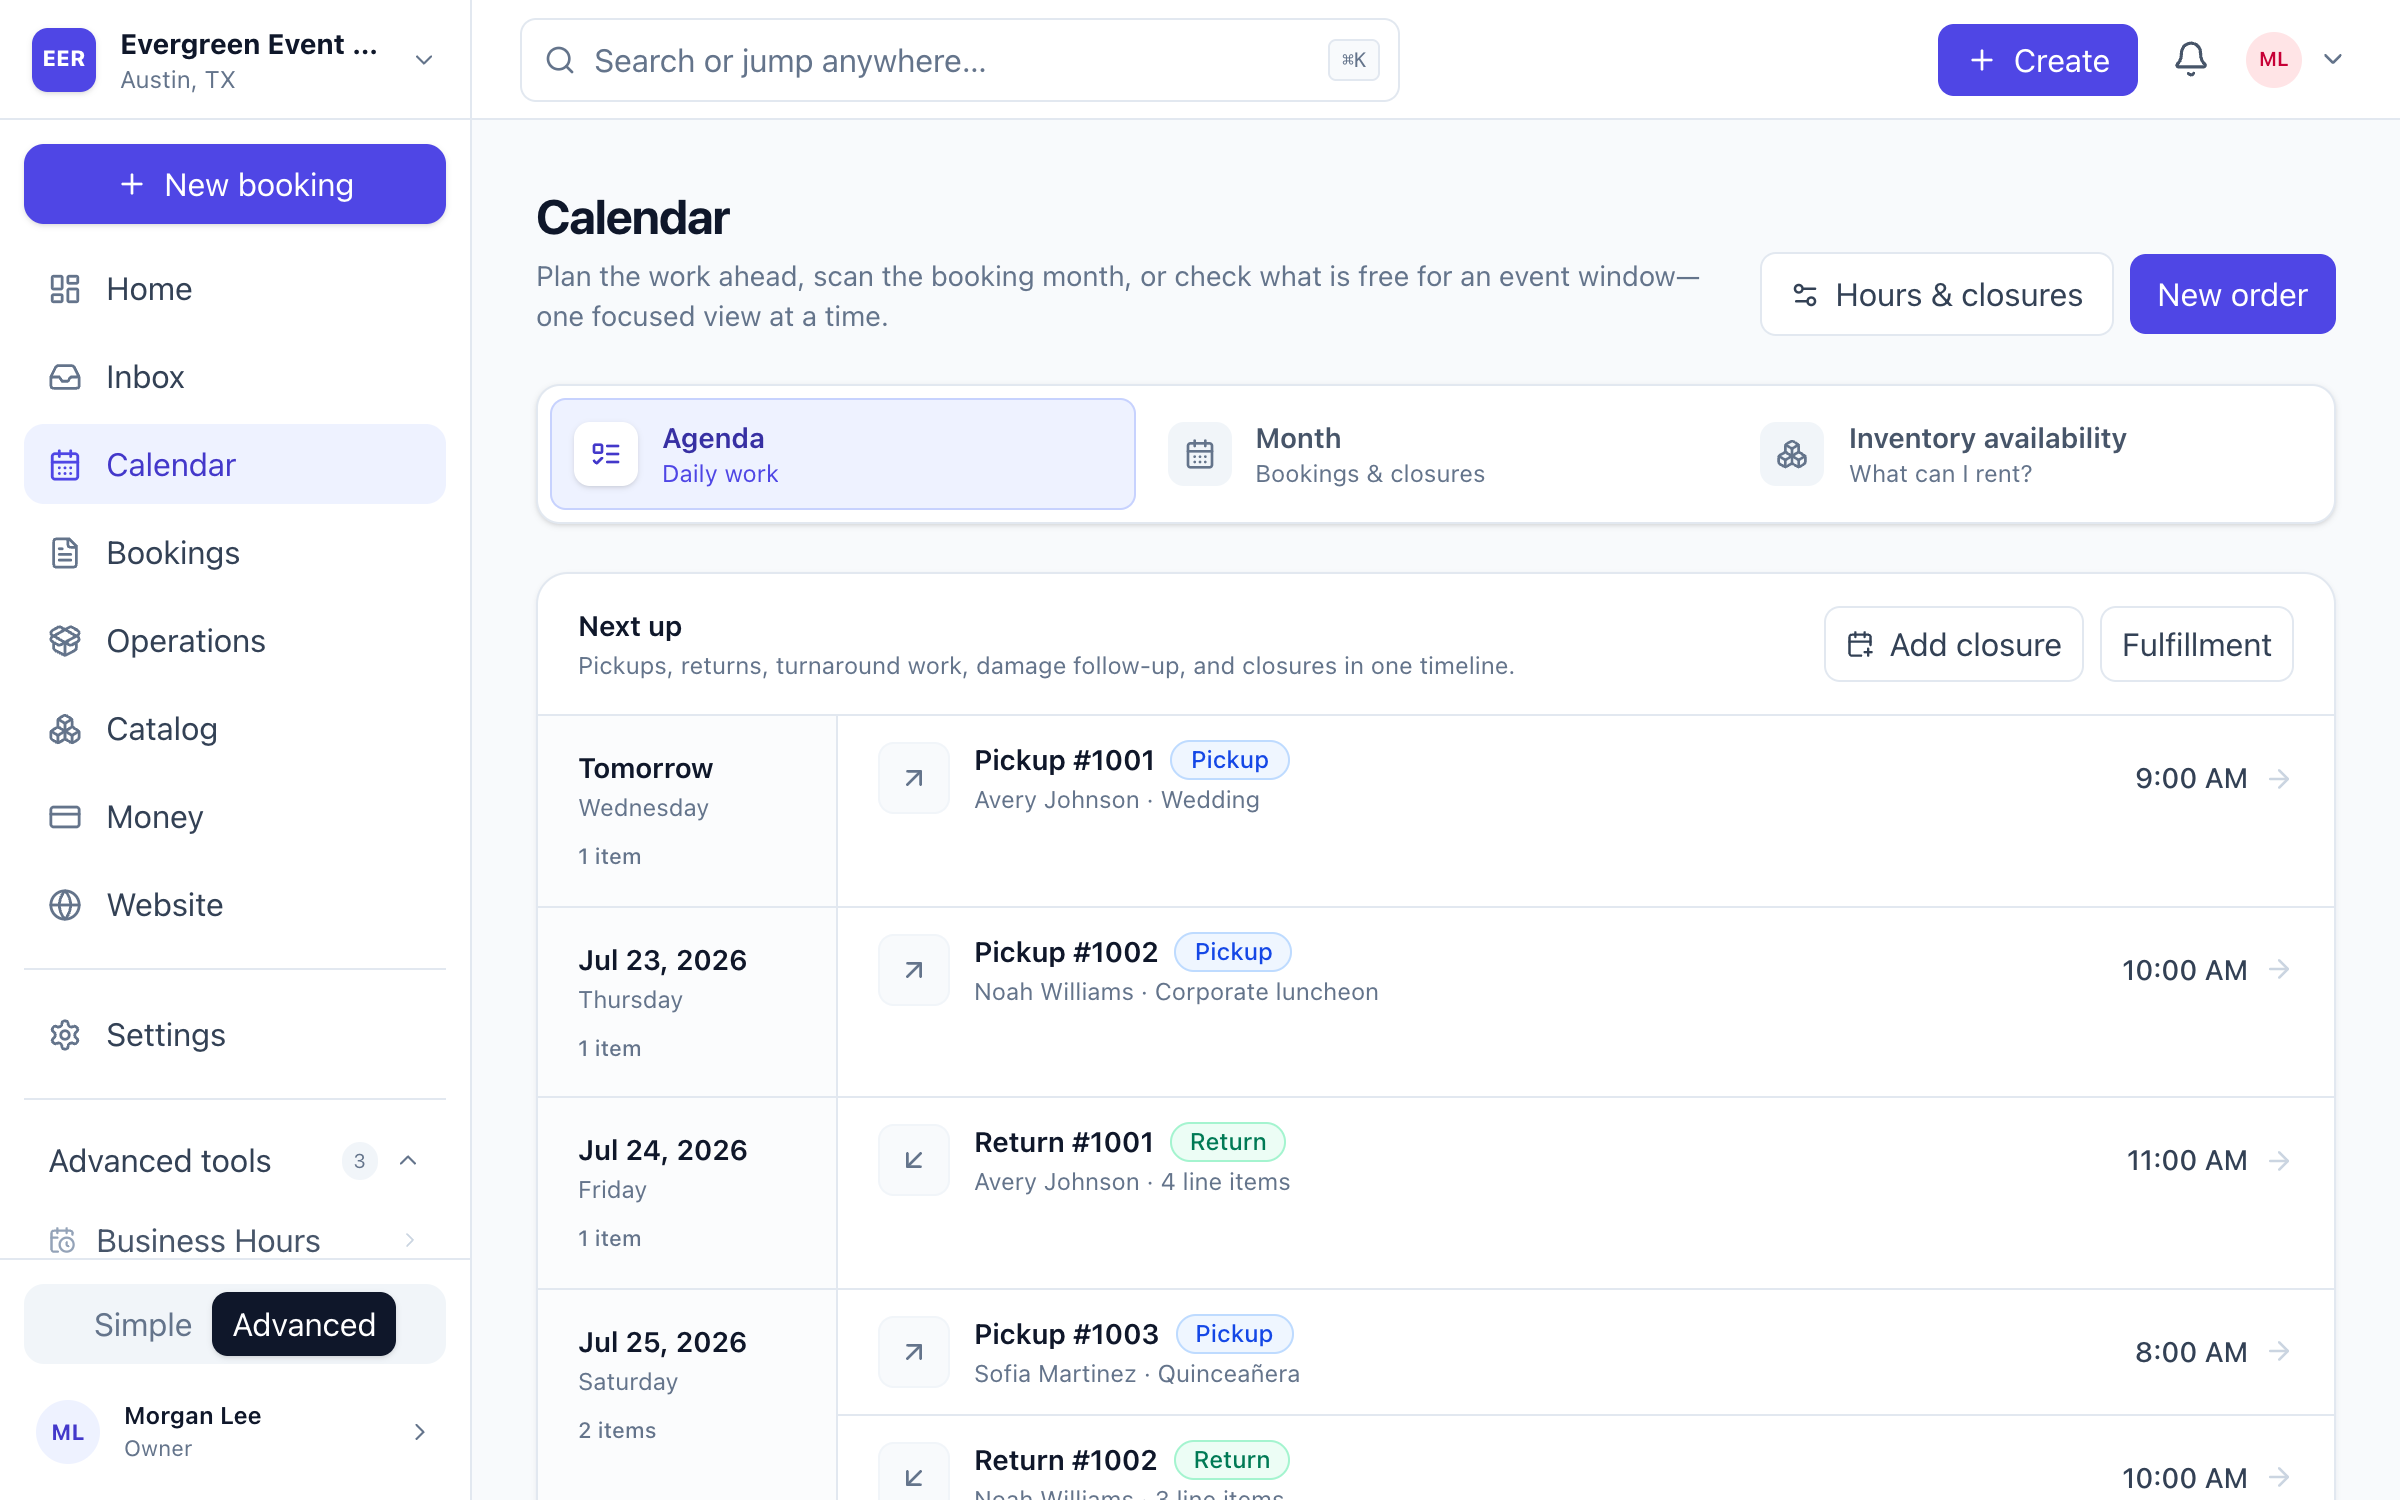Switch to the Month tab
This screenshot has width=2400, height=1500.
tap(1436, 454)
